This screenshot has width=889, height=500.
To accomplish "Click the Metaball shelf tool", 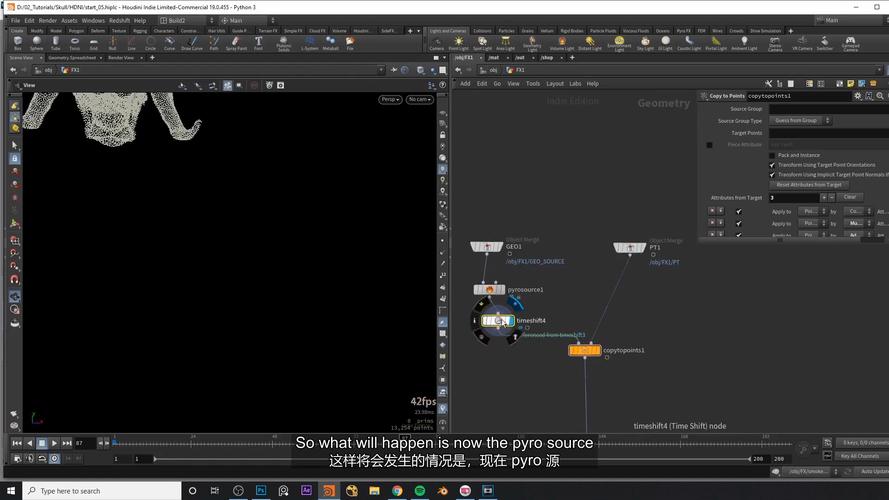I will coord(330,43).
